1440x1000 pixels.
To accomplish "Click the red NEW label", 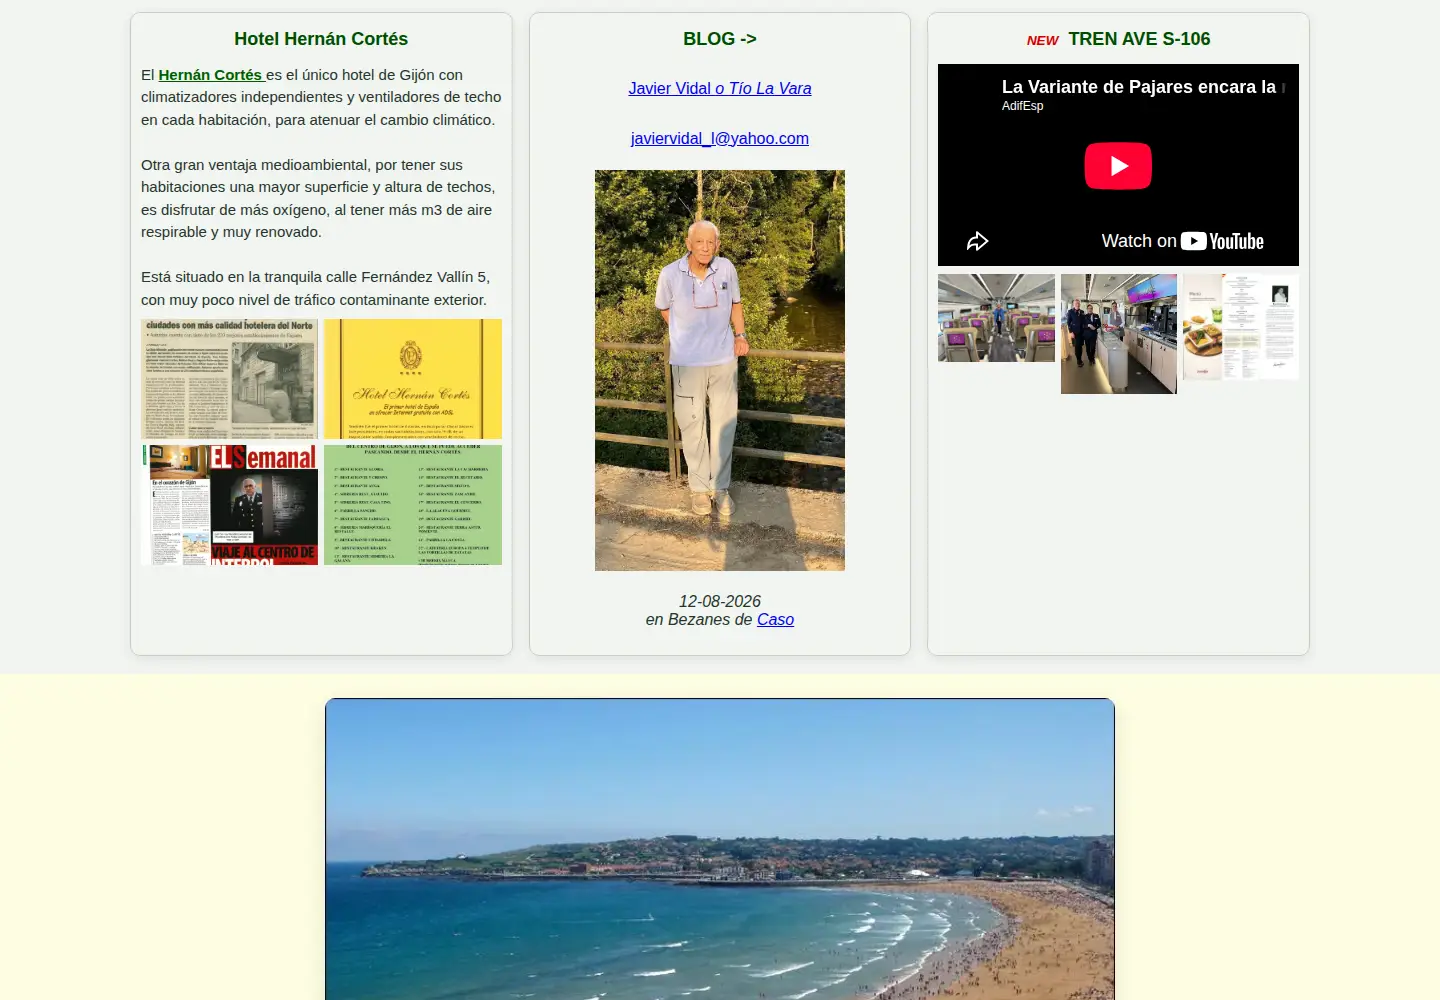I will [1042, 41].
